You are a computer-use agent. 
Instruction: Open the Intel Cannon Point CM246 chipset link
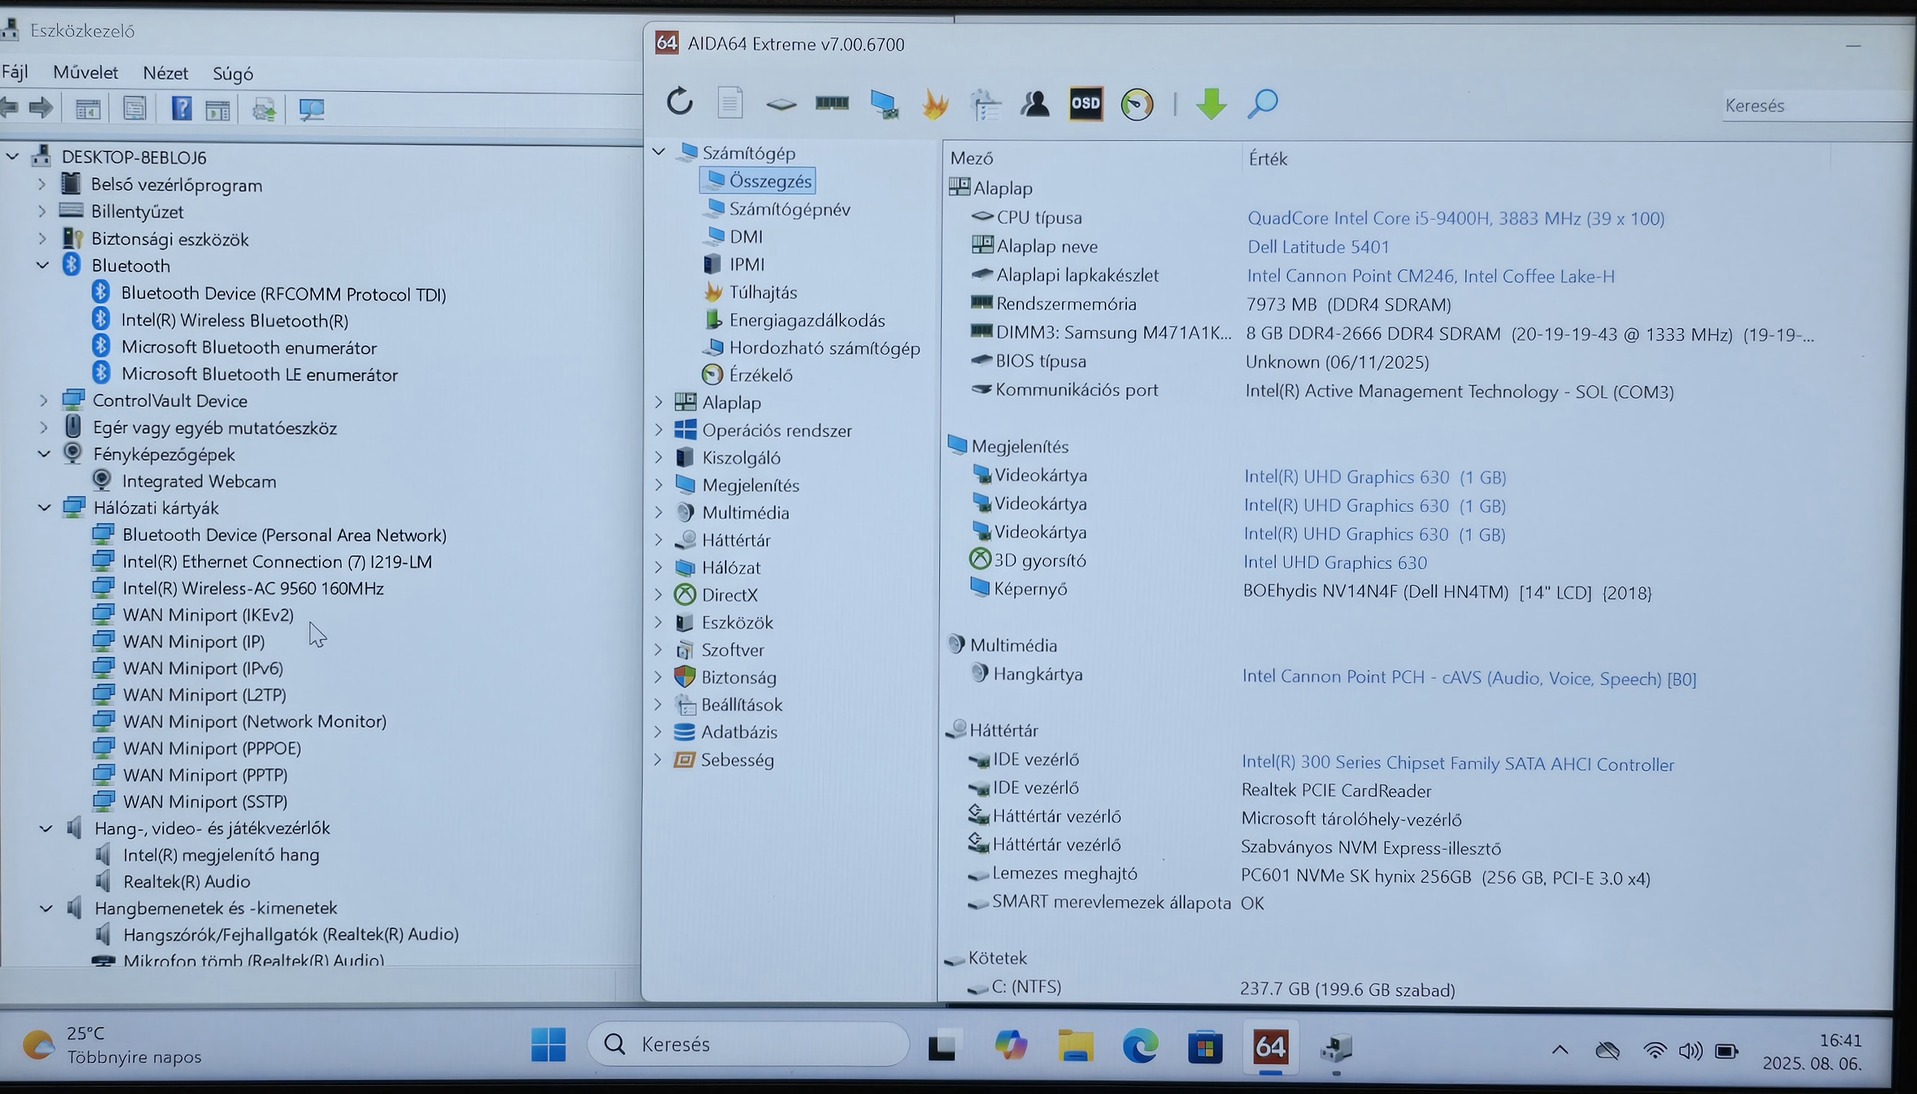pos(1431,276)
